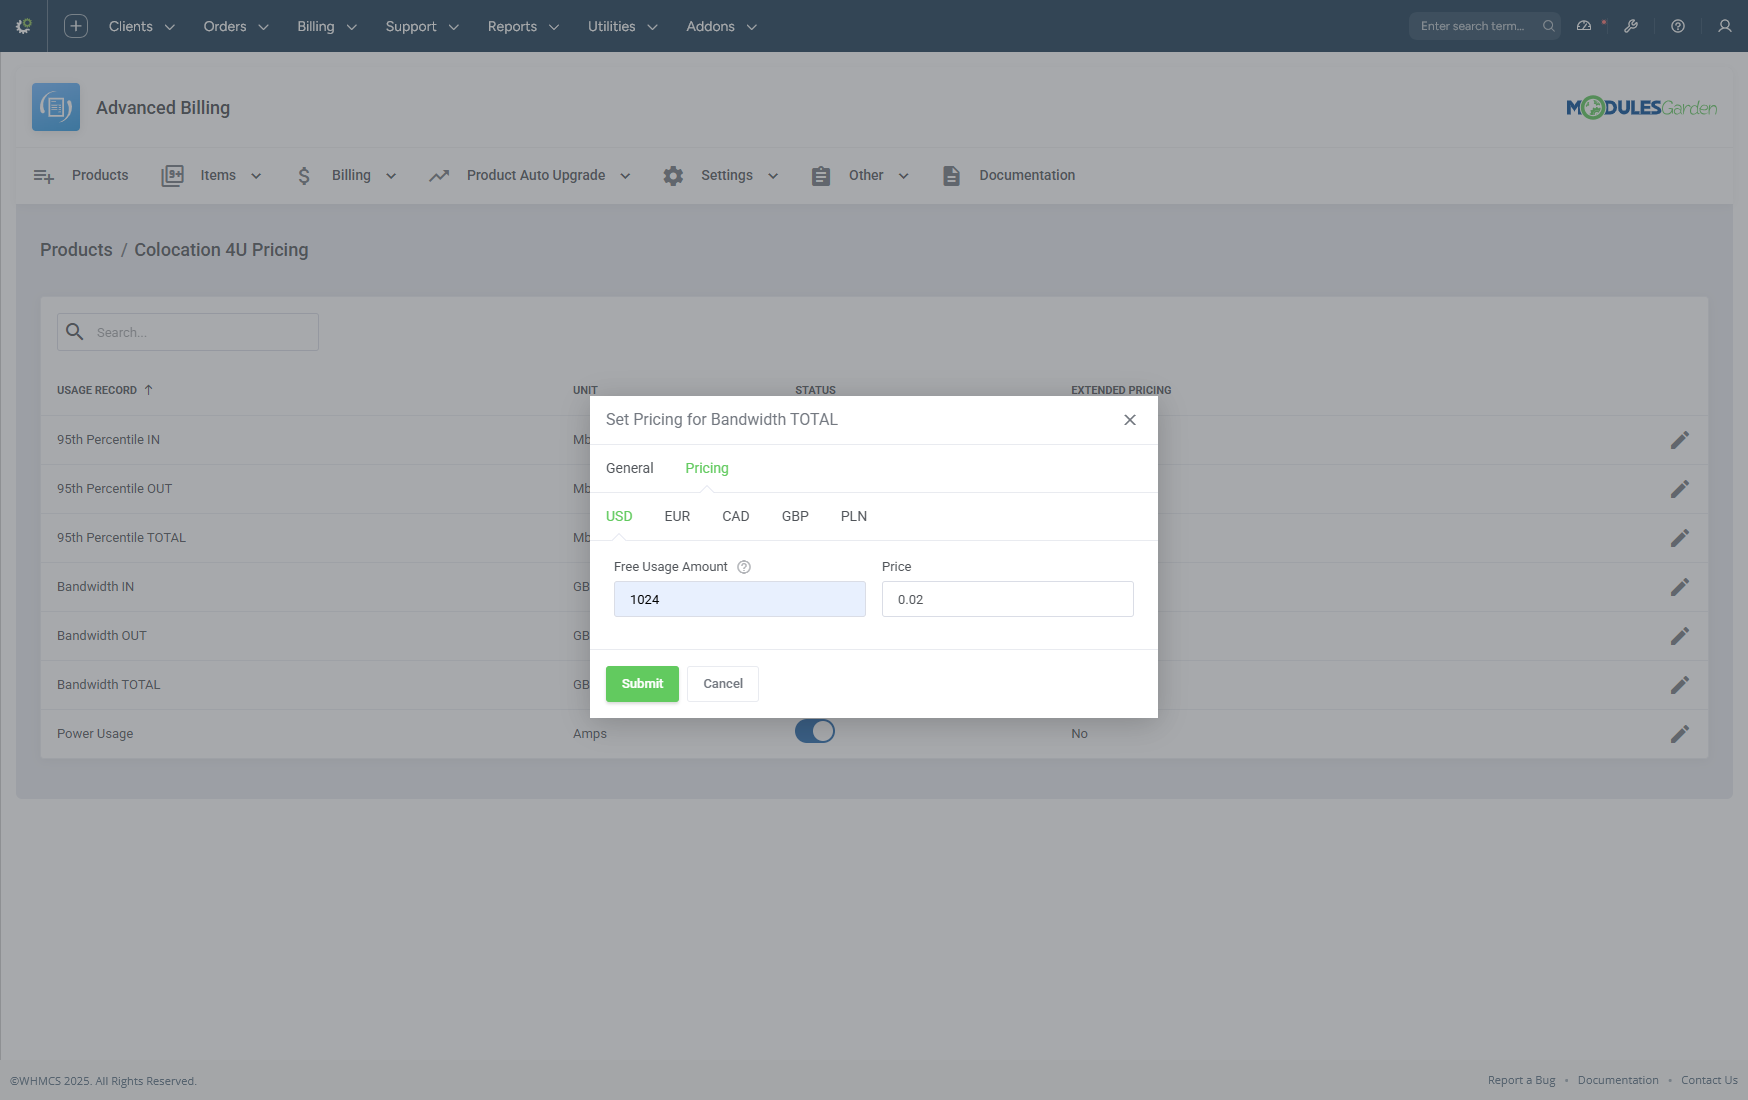Screen dimensions: 1748x1100
Task: Edit the Power Usage row
Action: click(x=1680, y=734)
